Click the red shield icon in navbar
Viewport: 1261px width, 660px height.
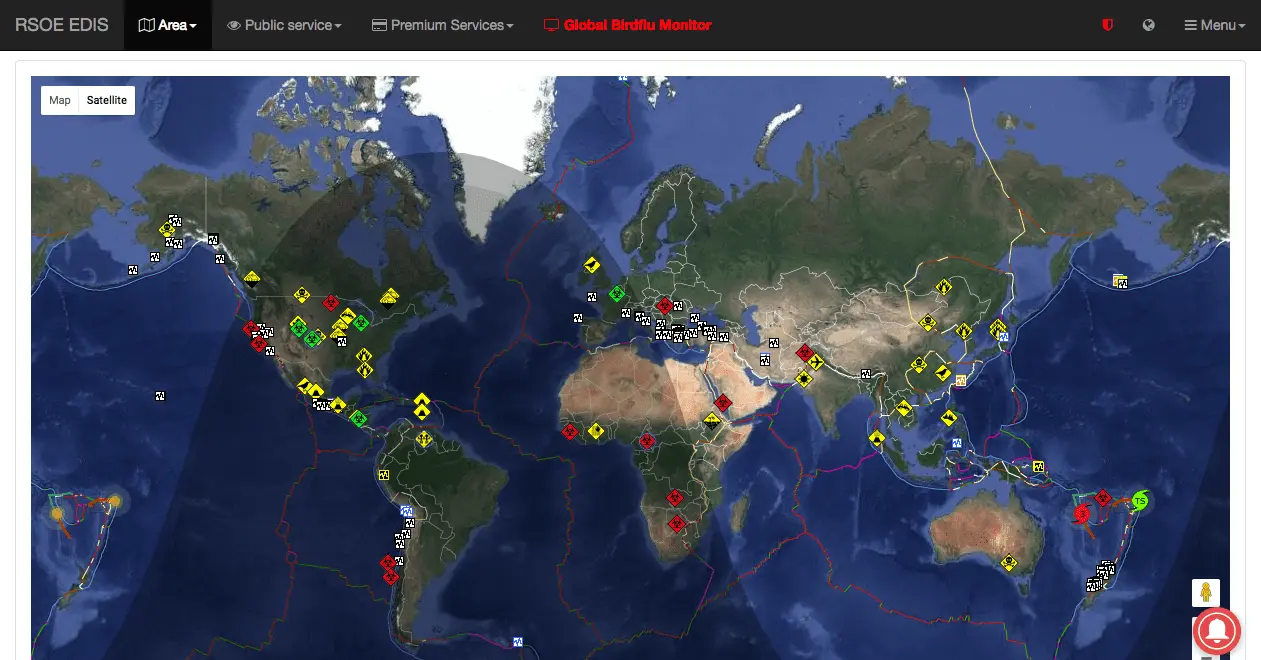pos(1107,25)
